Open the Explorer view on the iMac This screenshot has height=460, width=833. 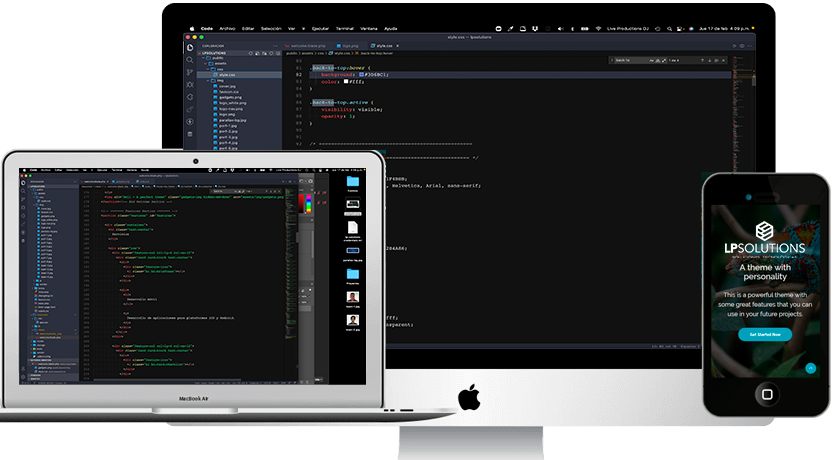(190, 46)
